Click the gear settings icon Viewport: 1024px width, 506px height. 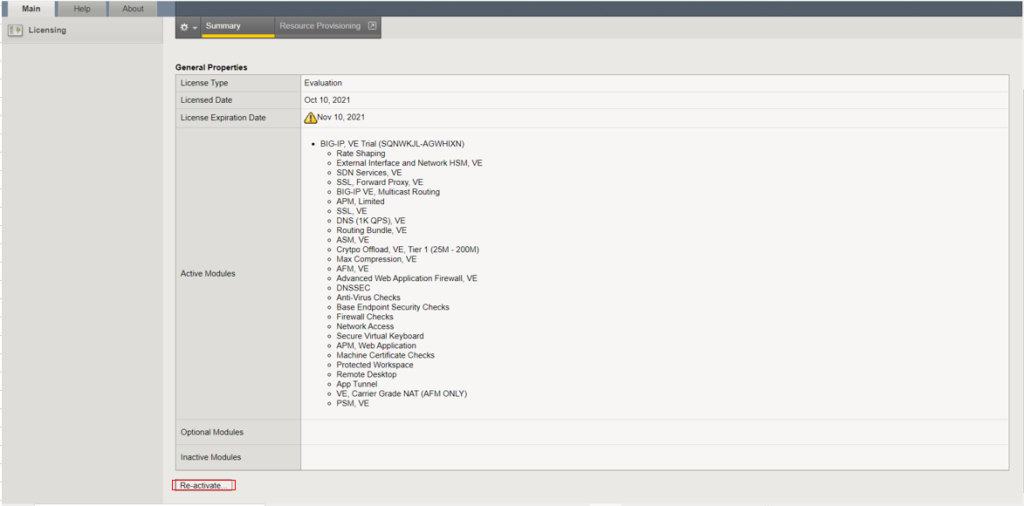pyautogui.click(x=184, y=27)
